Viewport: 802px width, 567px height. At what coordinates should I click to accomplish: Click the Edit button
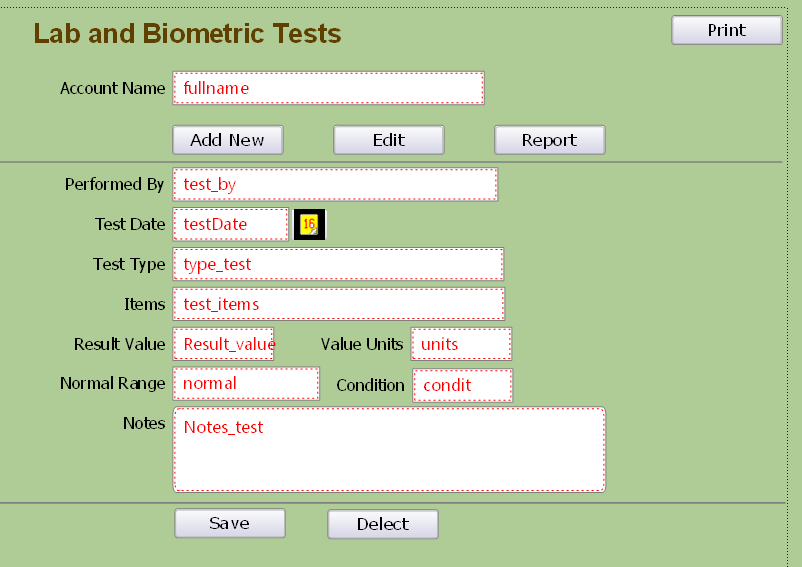click(389, 140)
